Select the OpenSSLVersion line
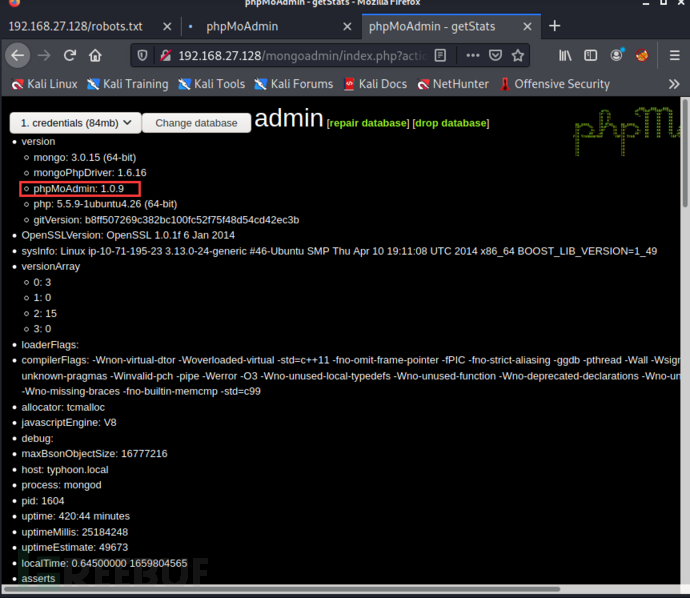690x598 pixels. 128,235
